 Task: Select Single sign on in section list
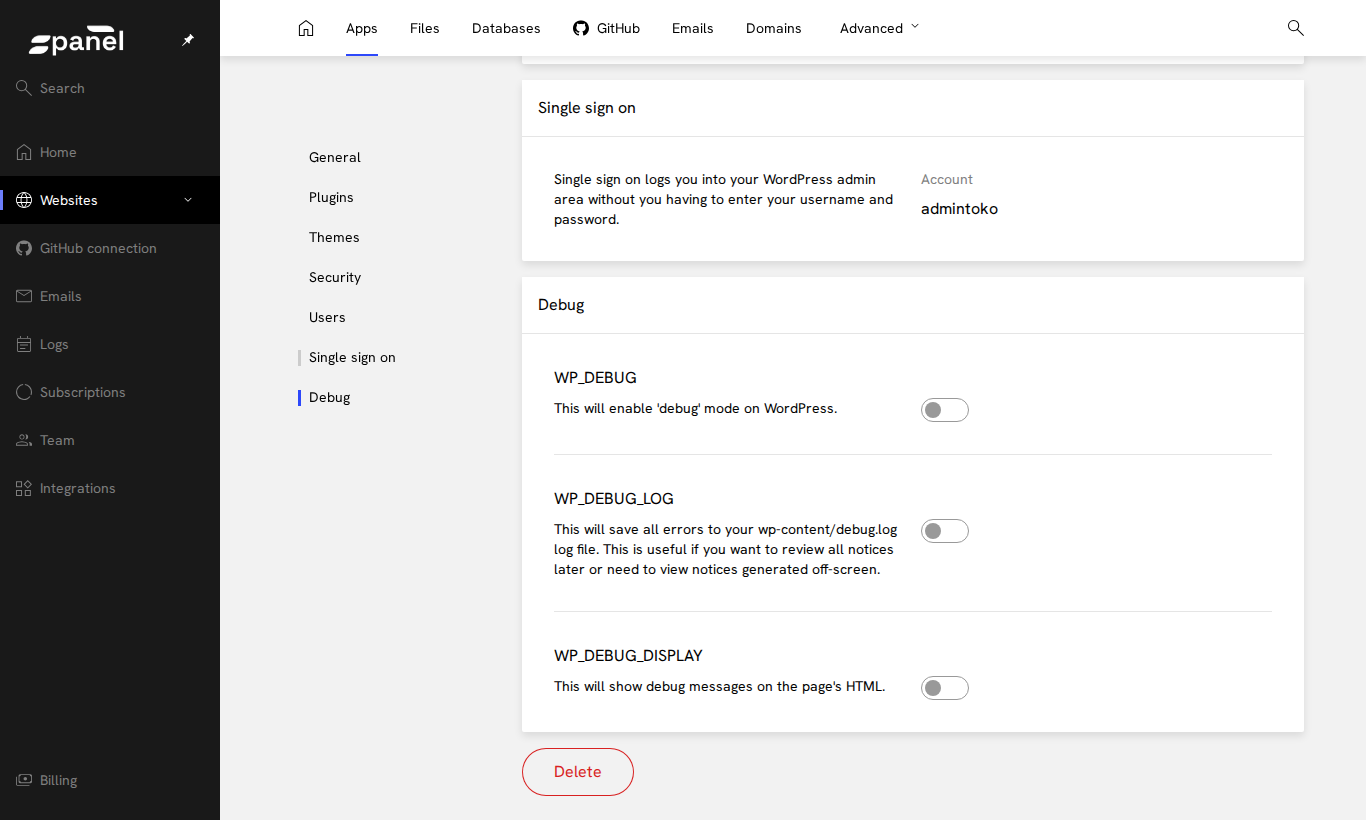[x=352, y=357]
